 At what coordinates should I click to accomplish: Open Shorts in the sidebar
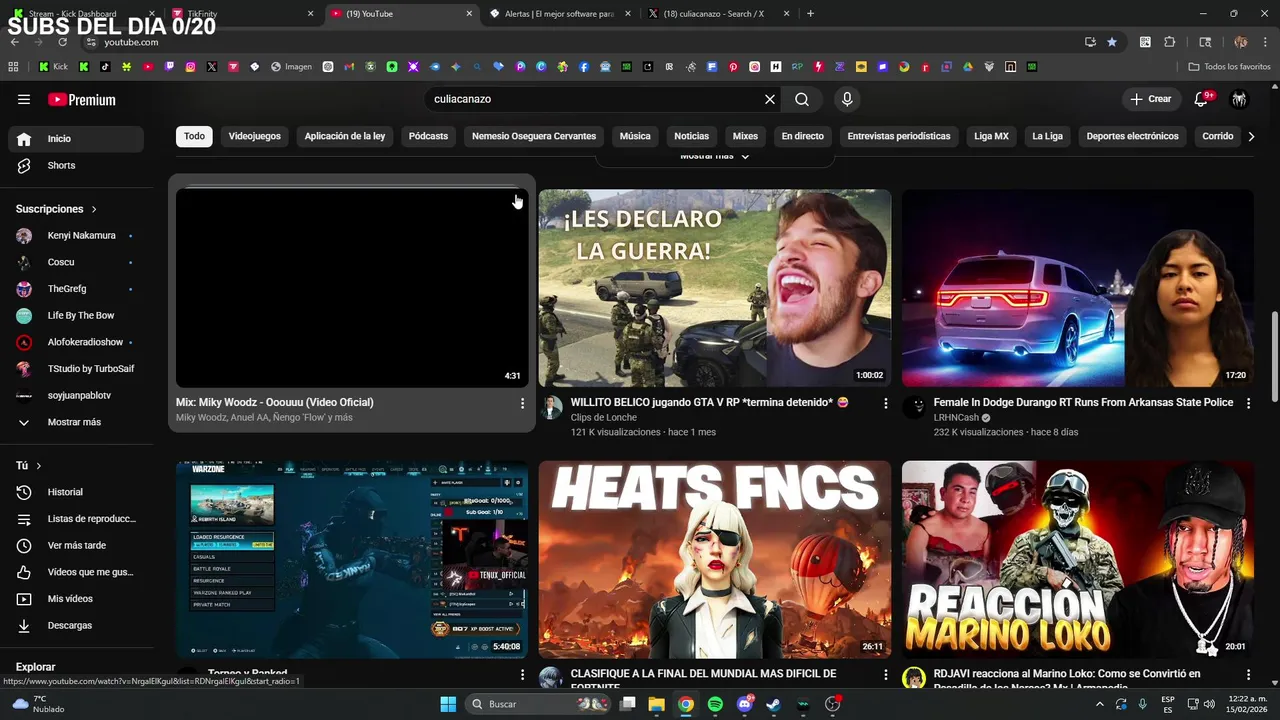76,165
